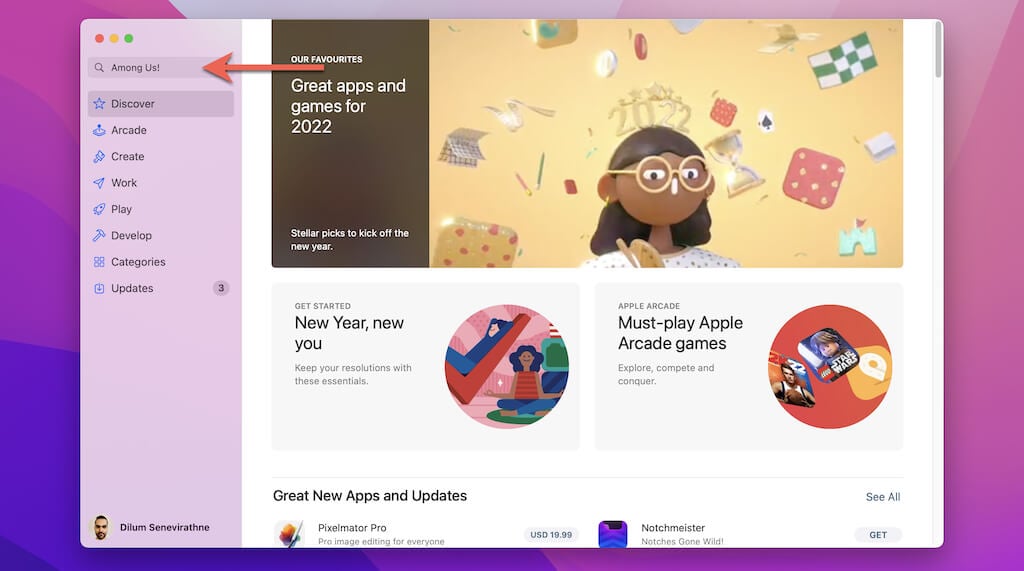Click the Pixelmator Pro title text

click(x=352, y=528)
